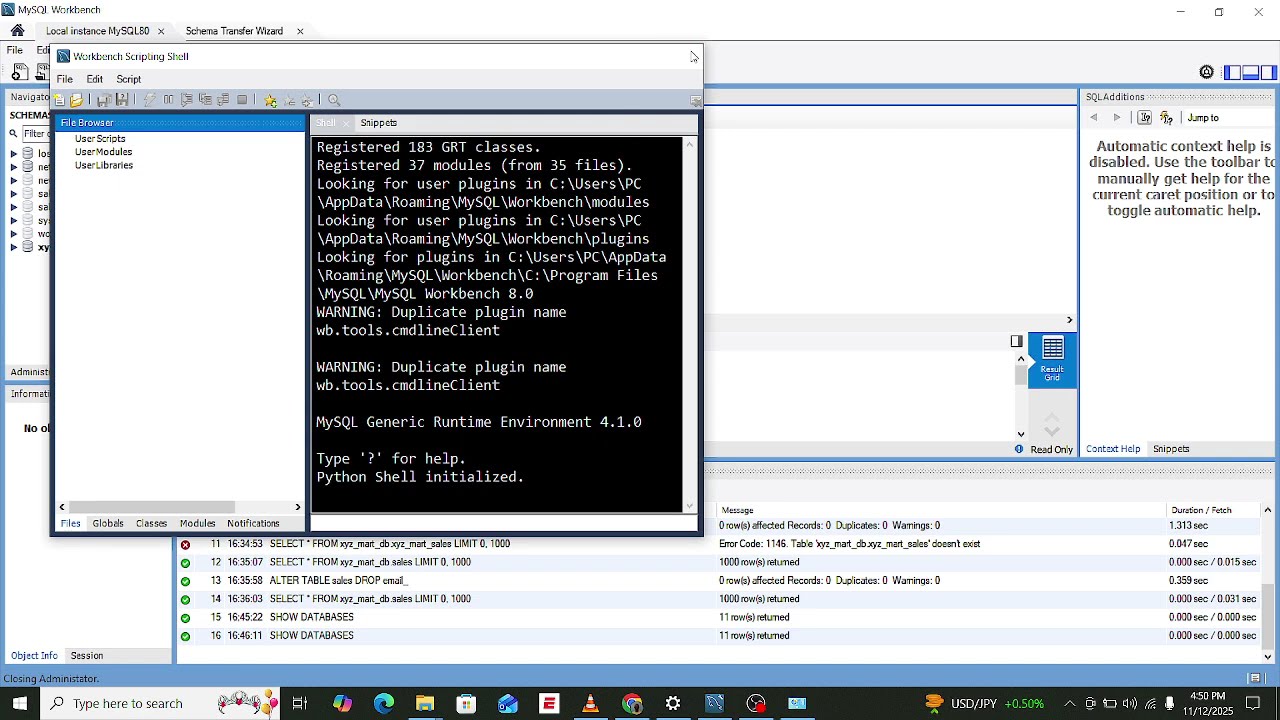
Task: Open Object Info tab
Action: click(x=34, y=656)
